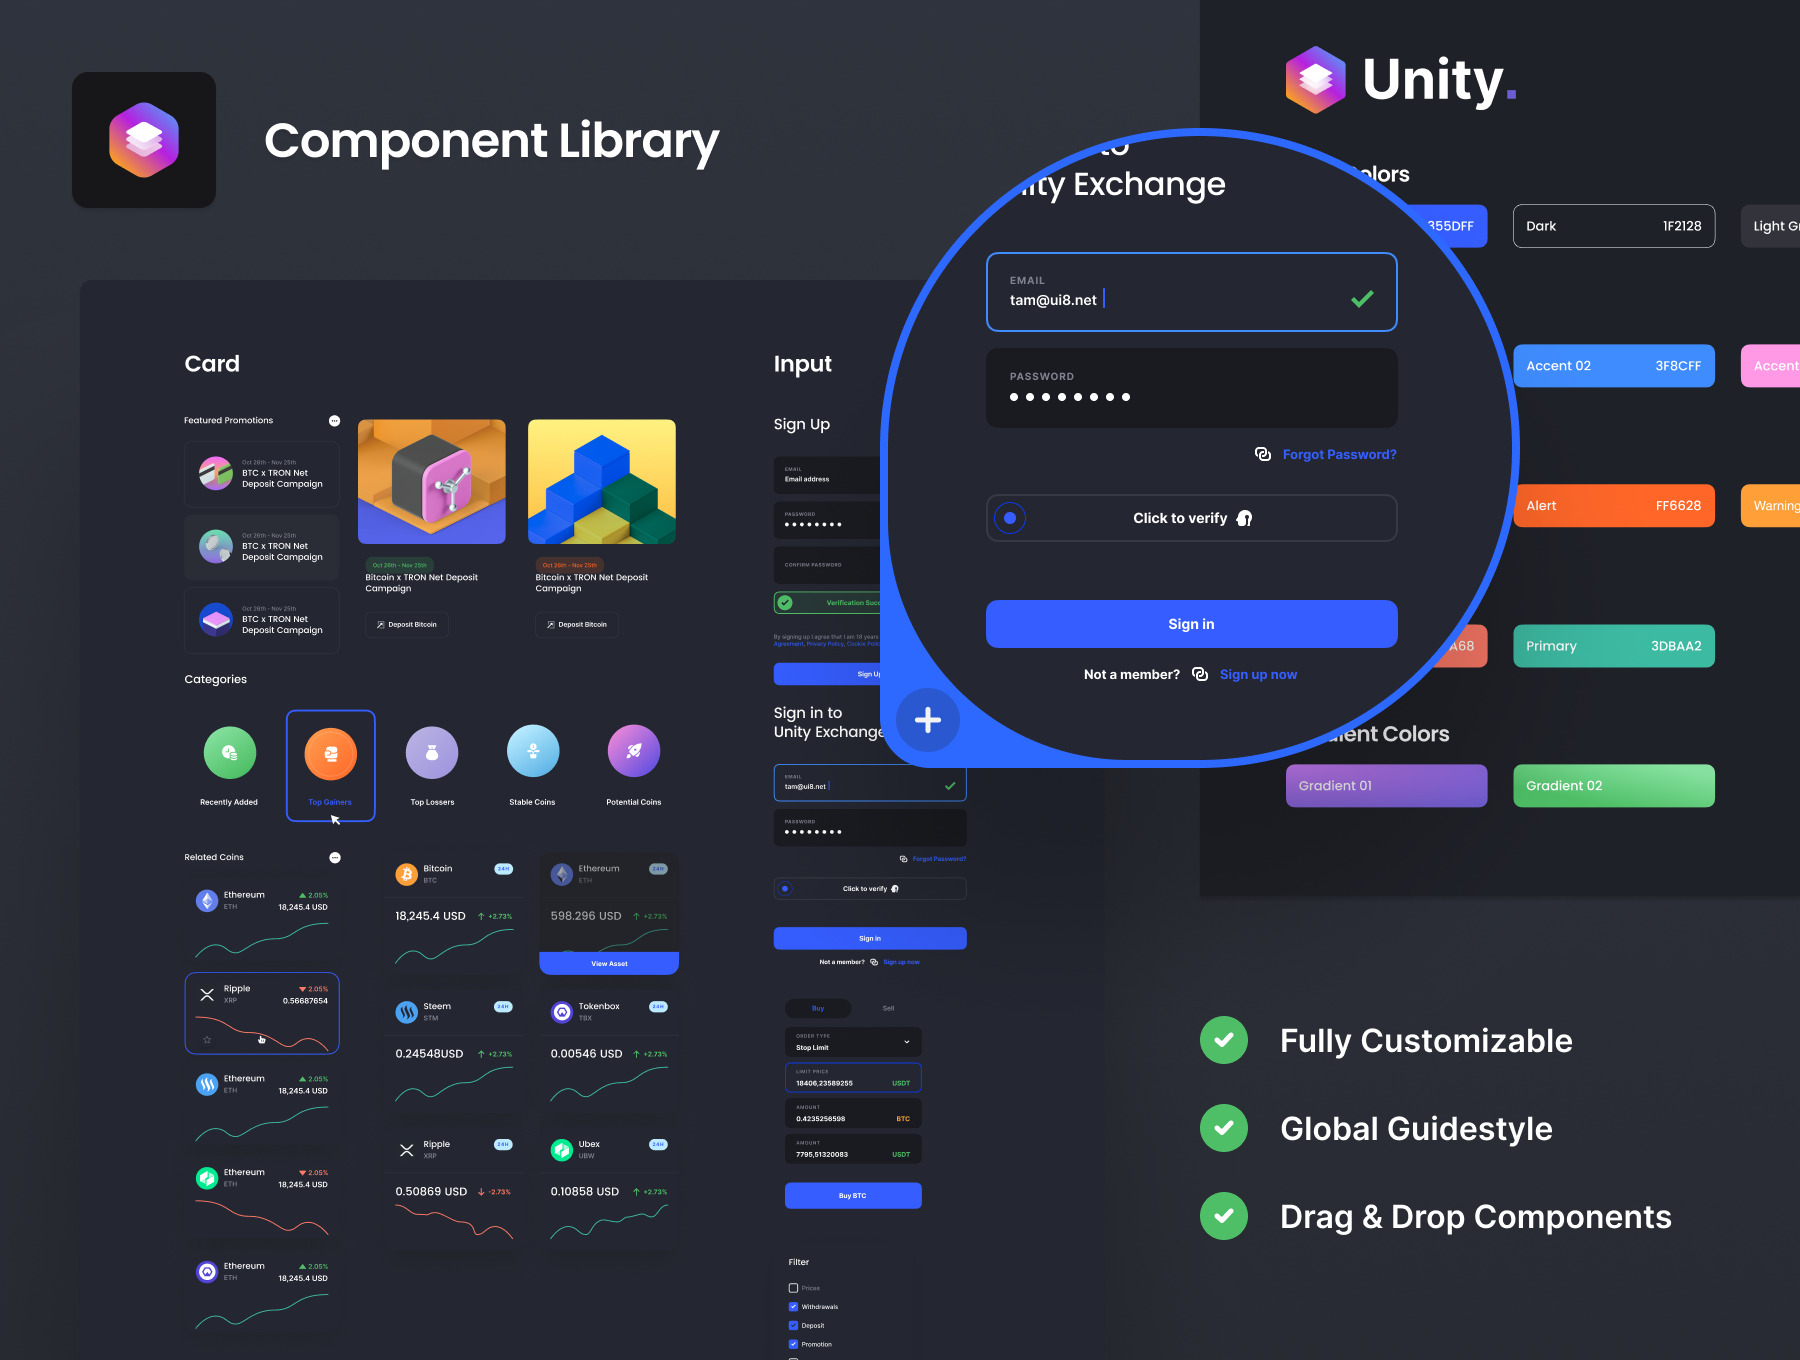Click the large Sign in button
Viewport: 1800px width, 1360px height.
1191,624
